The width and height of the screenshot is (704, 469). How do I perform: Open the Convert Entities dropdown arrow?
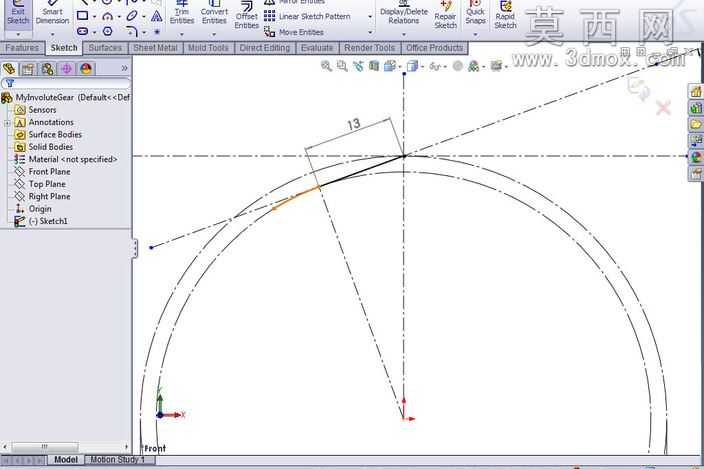[x=214, y=34]
